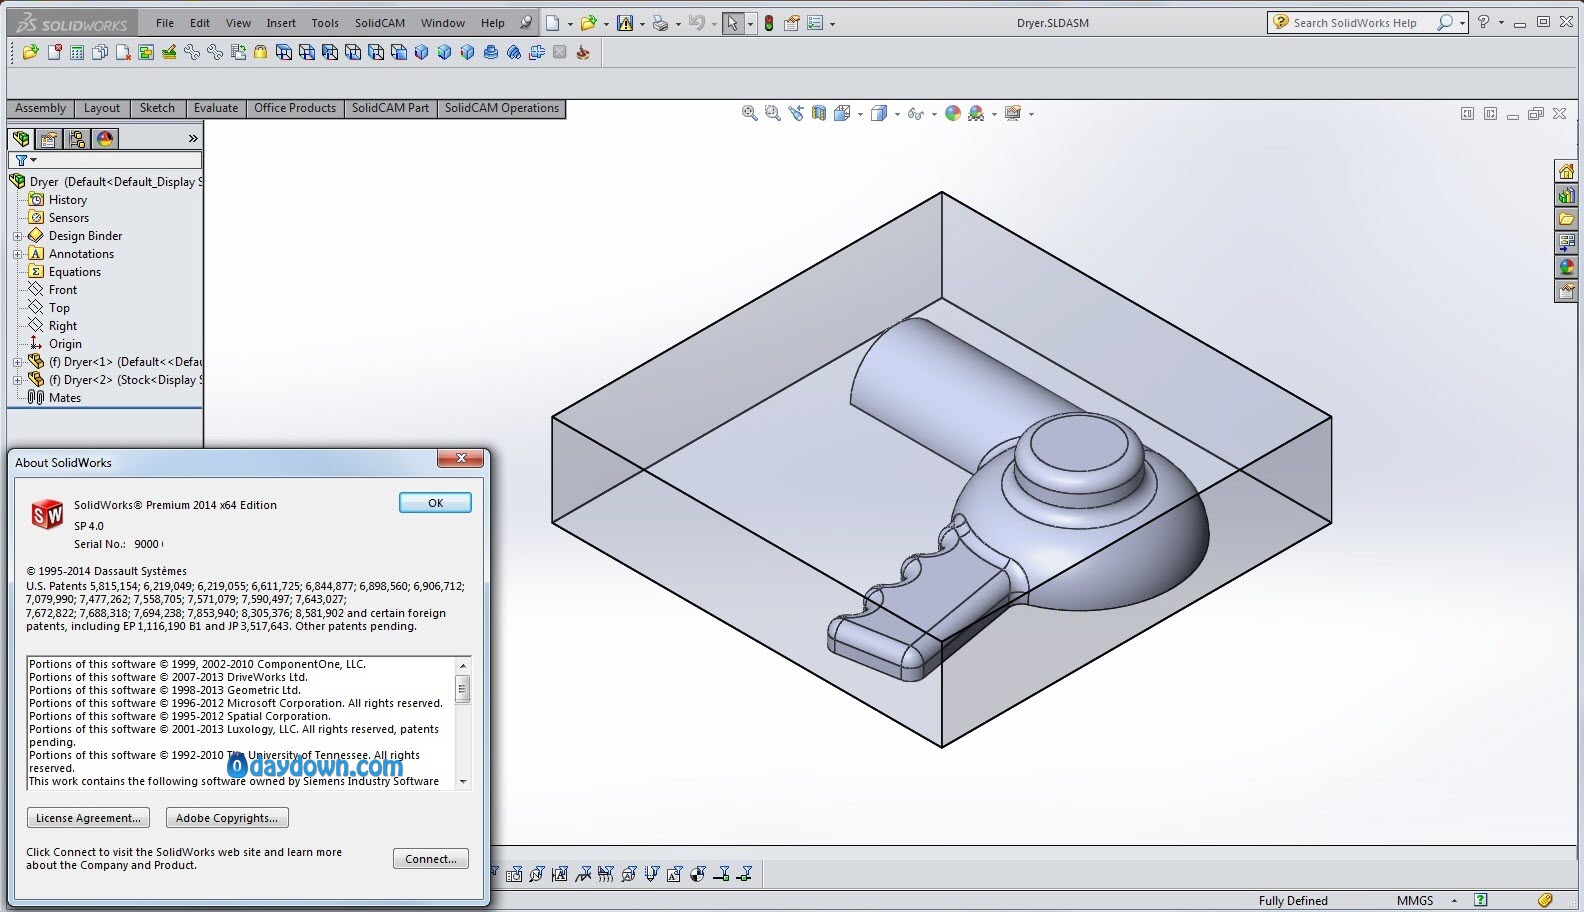The image size is (1584, 912).
Task: Open the Options checklist icon
Action: coord(815,23)
